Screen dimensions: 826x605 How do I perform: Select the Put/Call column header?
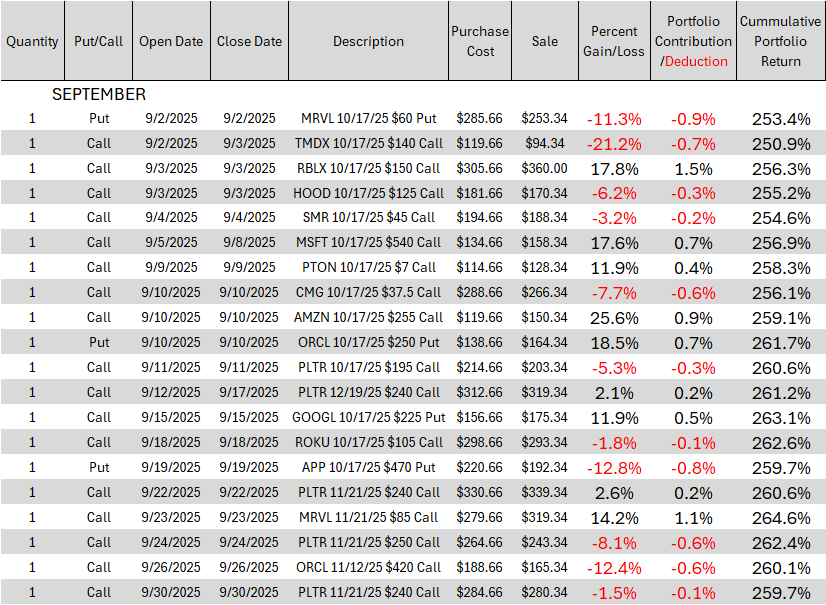[99, 41]
